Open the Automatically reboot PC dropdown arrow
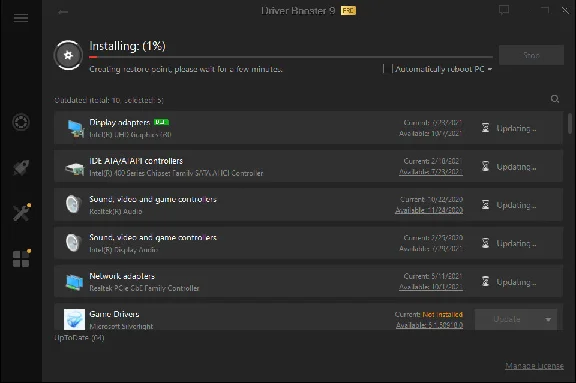This screenshot has height=383, width=576. click(490, 69)
